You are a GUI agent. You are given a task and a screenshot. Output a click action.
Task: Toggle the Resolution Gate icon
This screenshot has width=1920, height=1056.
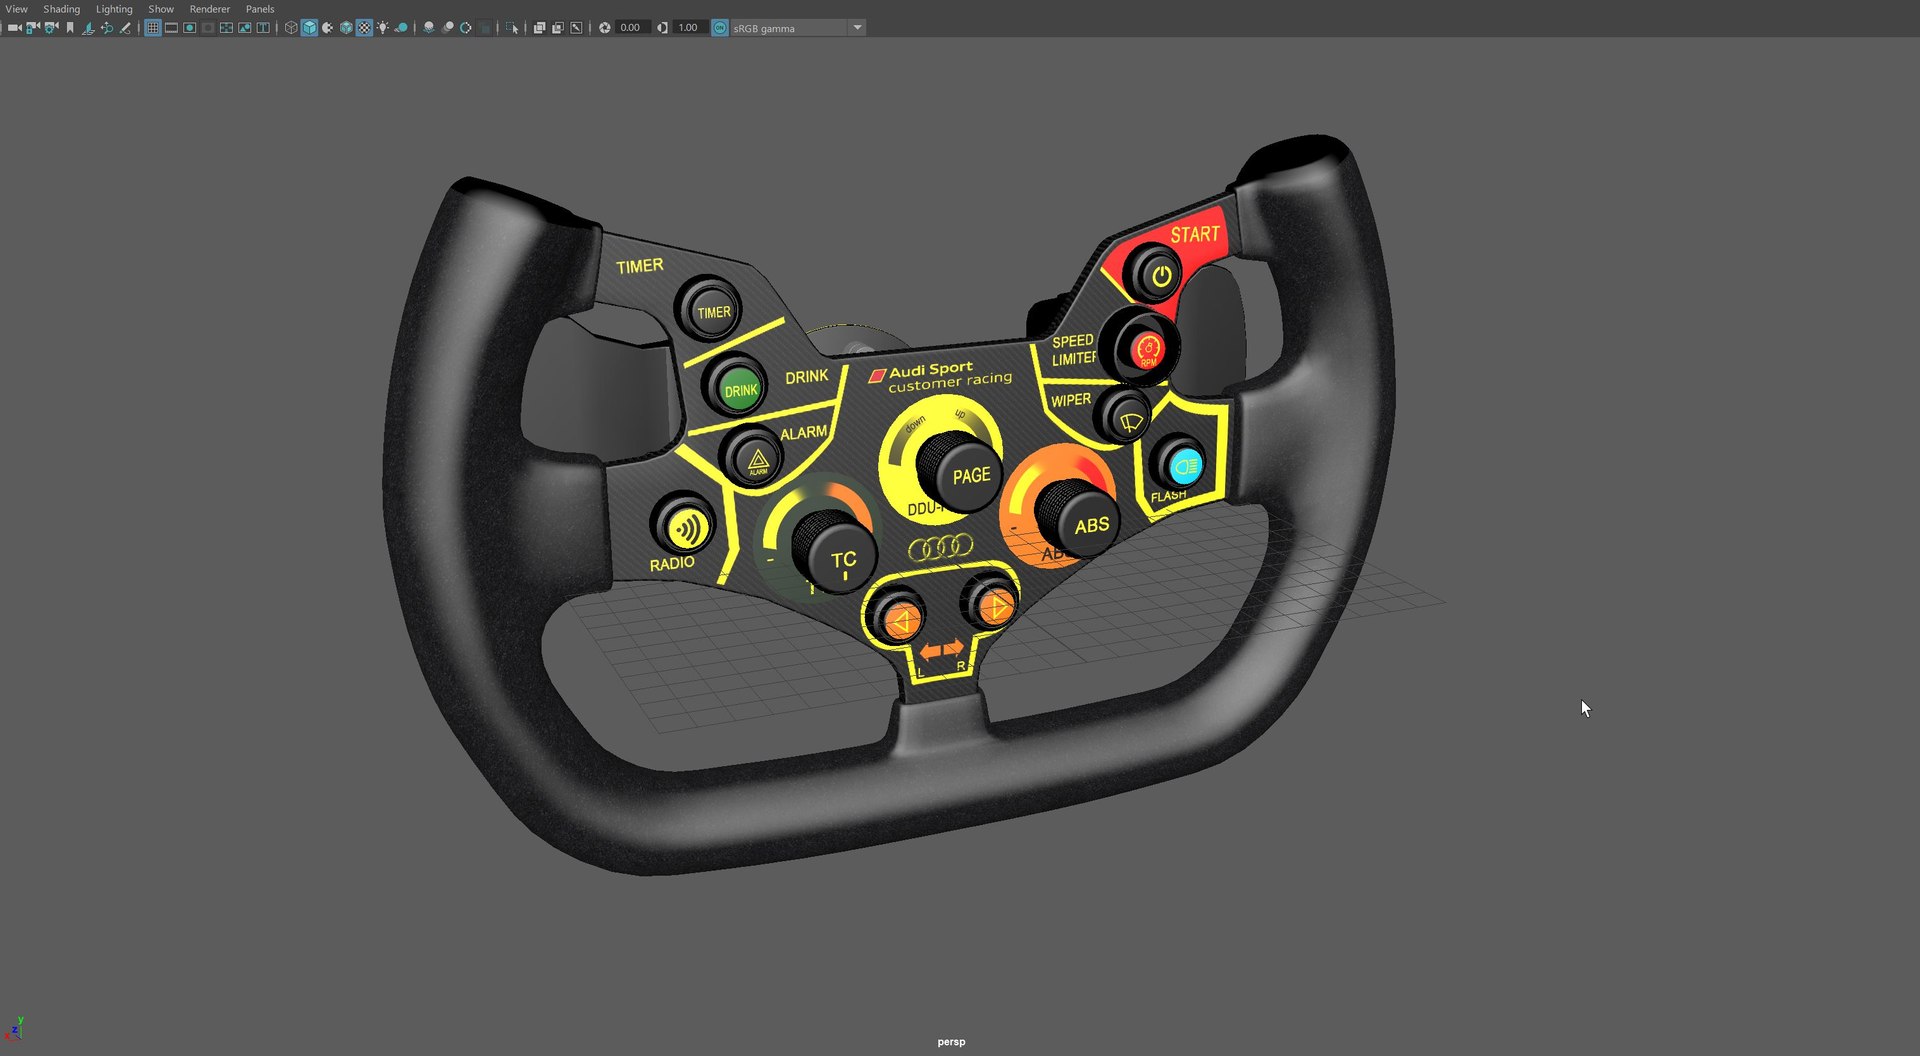(x=189, y=28)
